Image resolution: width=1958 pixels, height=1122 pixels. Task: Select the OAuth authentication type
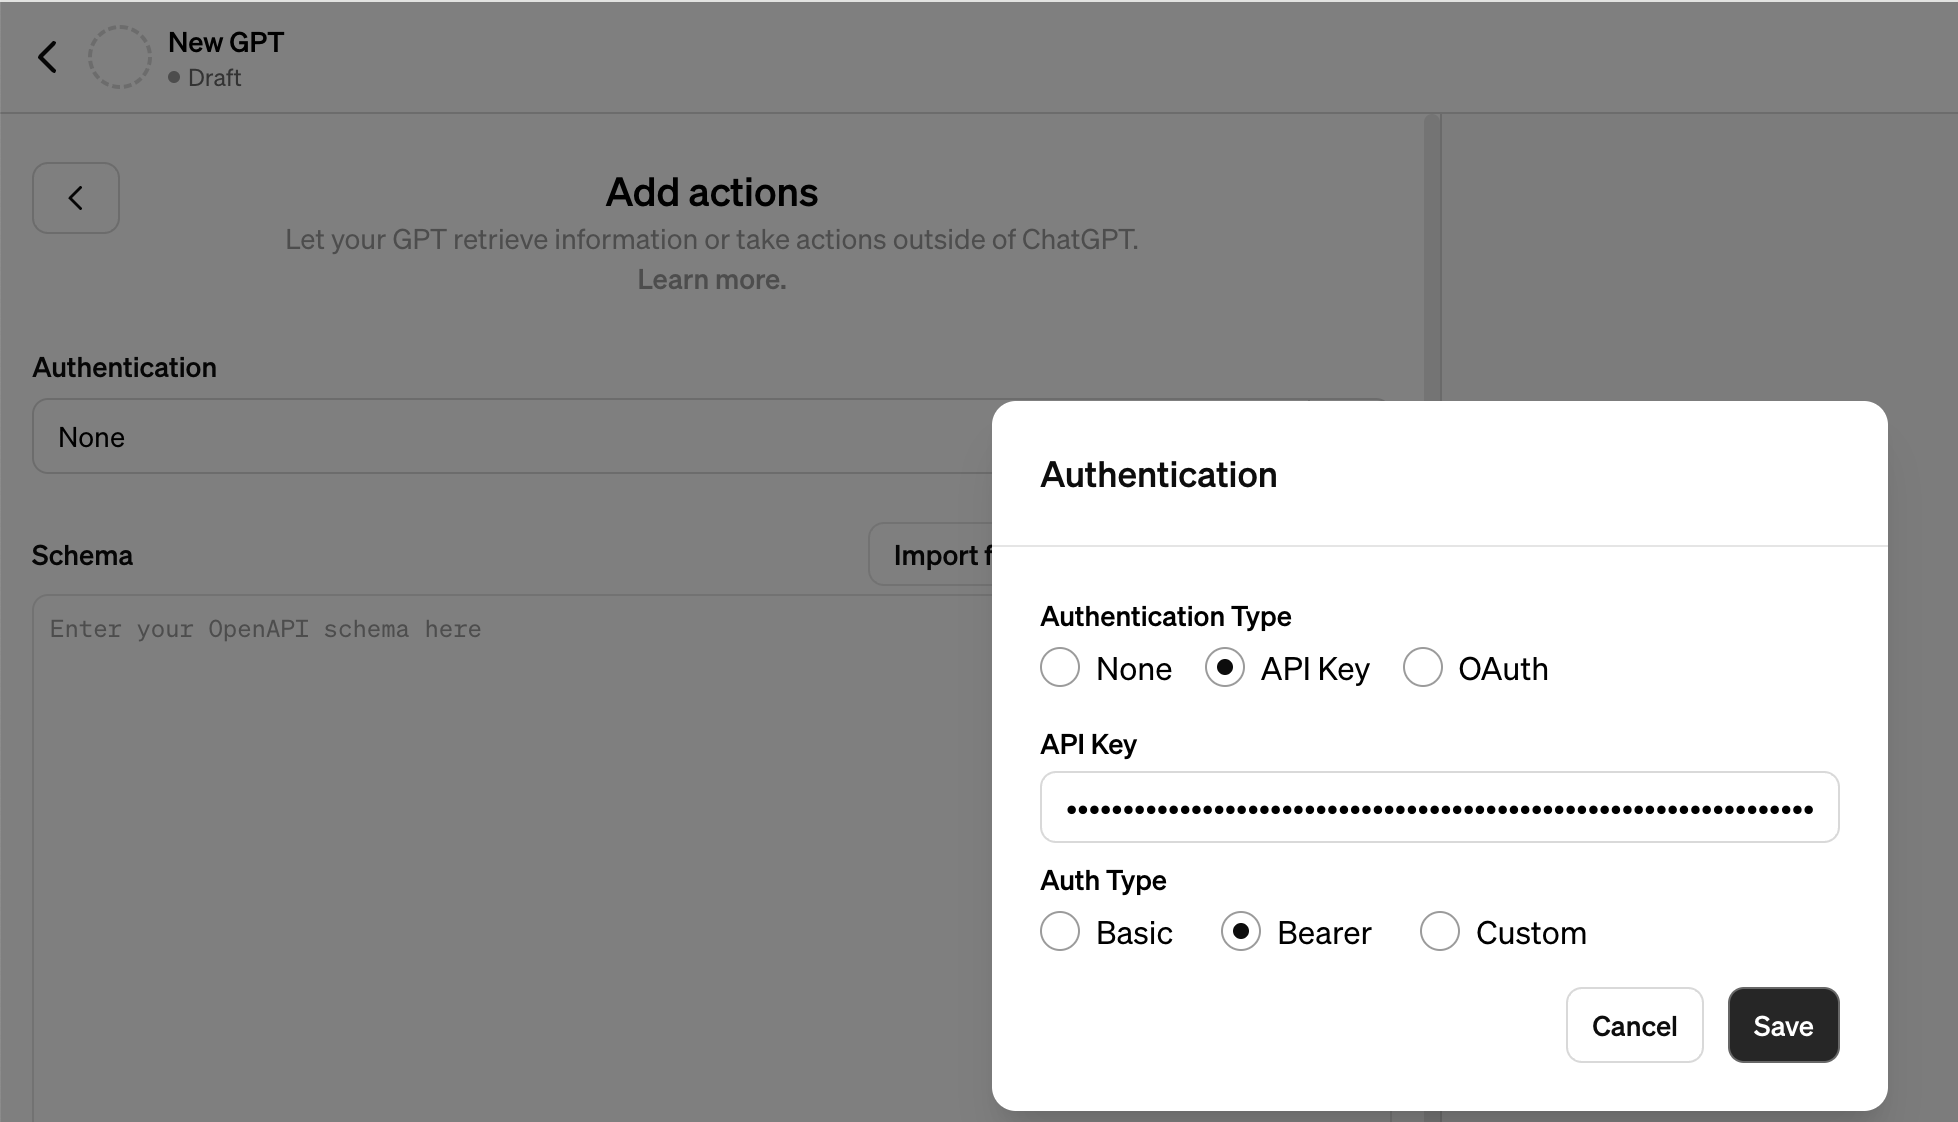[1422, 667]
